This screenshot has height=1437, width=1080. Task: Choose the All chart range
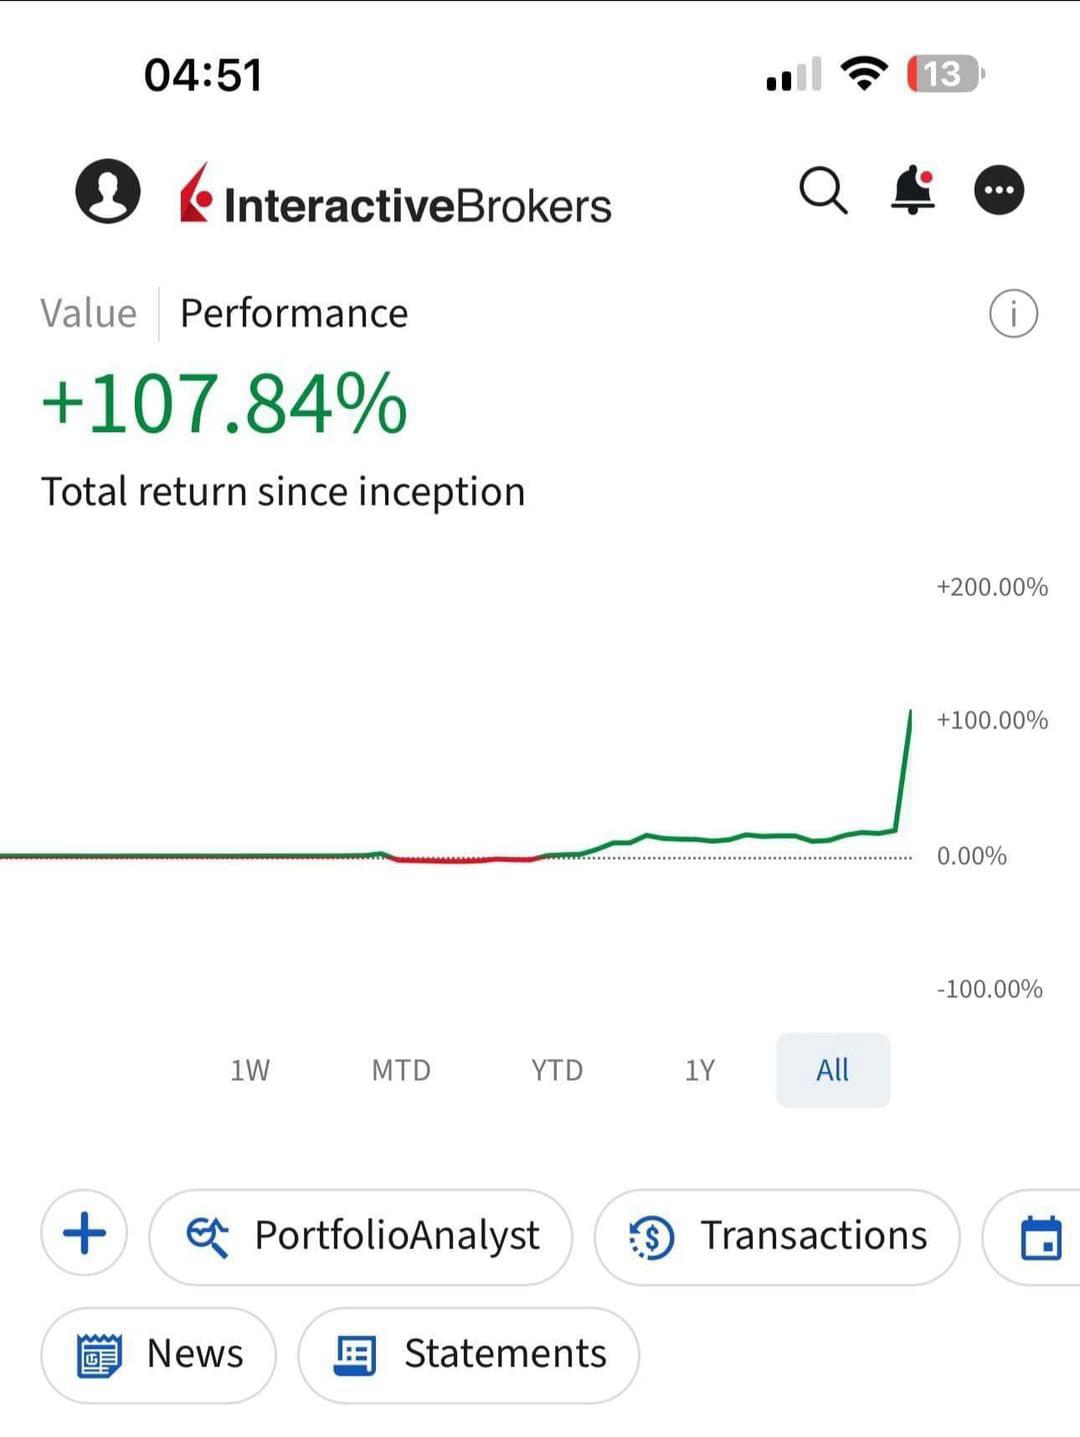(x=833, y=1070)
